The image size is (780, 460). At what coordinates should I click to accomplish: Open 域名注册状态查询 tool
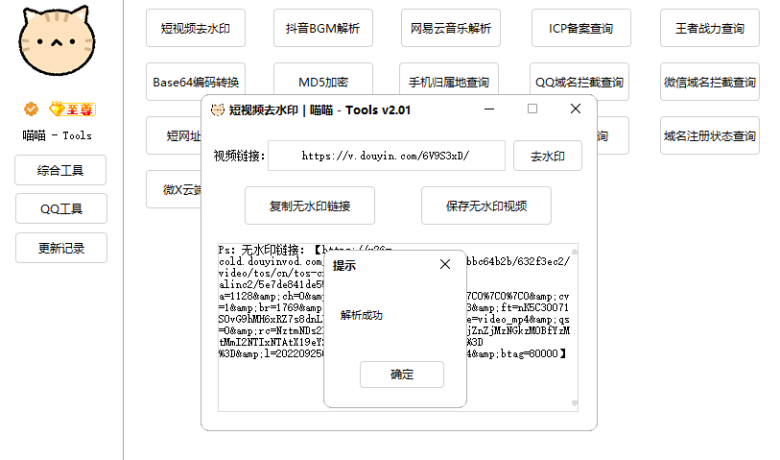click(710, 135)
